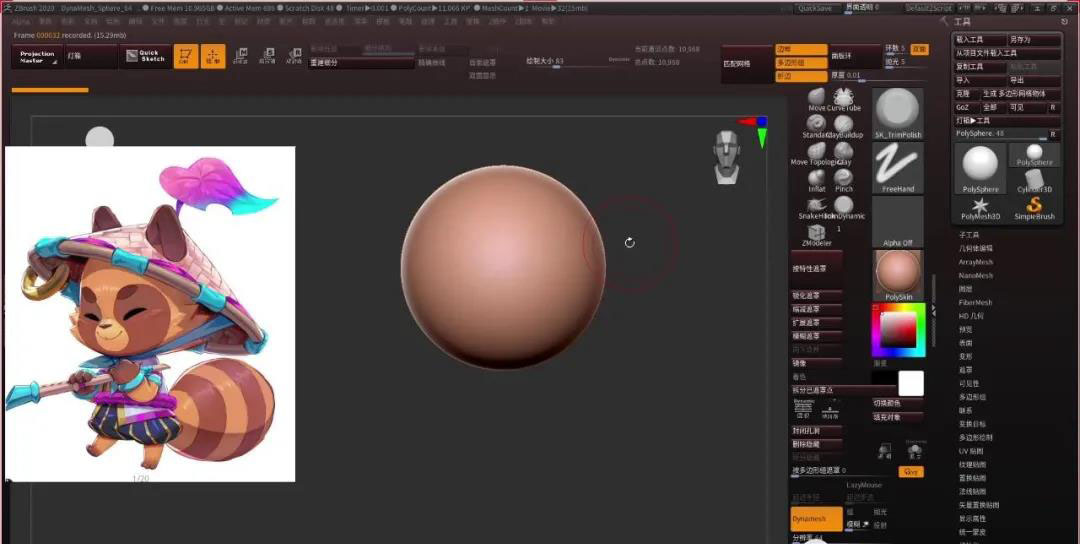Select the SimpleBrush tool

click(x=1035, y=209)
